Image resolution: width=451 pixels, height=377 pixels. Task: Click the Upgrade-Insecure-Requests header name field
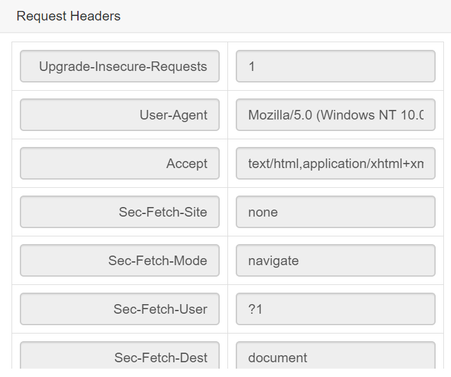[x=120, y=66]
